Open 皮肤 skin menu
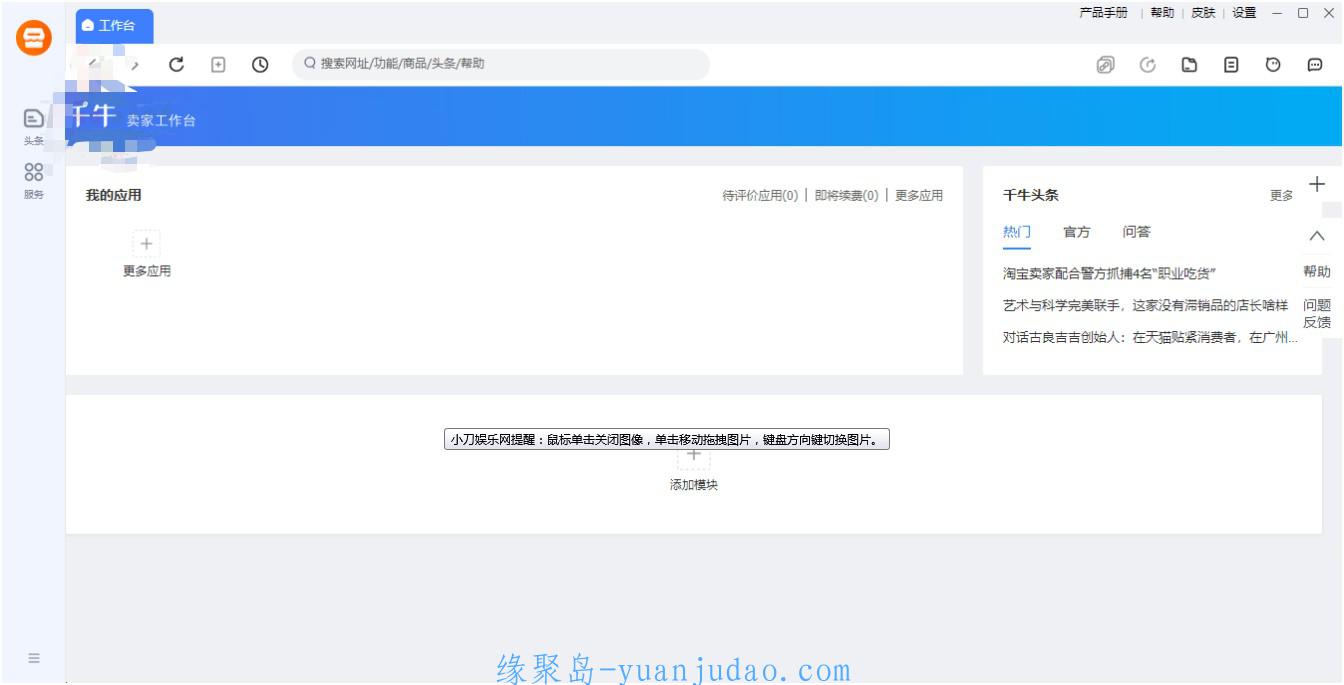1344x685 pixels. (1203, 13)
